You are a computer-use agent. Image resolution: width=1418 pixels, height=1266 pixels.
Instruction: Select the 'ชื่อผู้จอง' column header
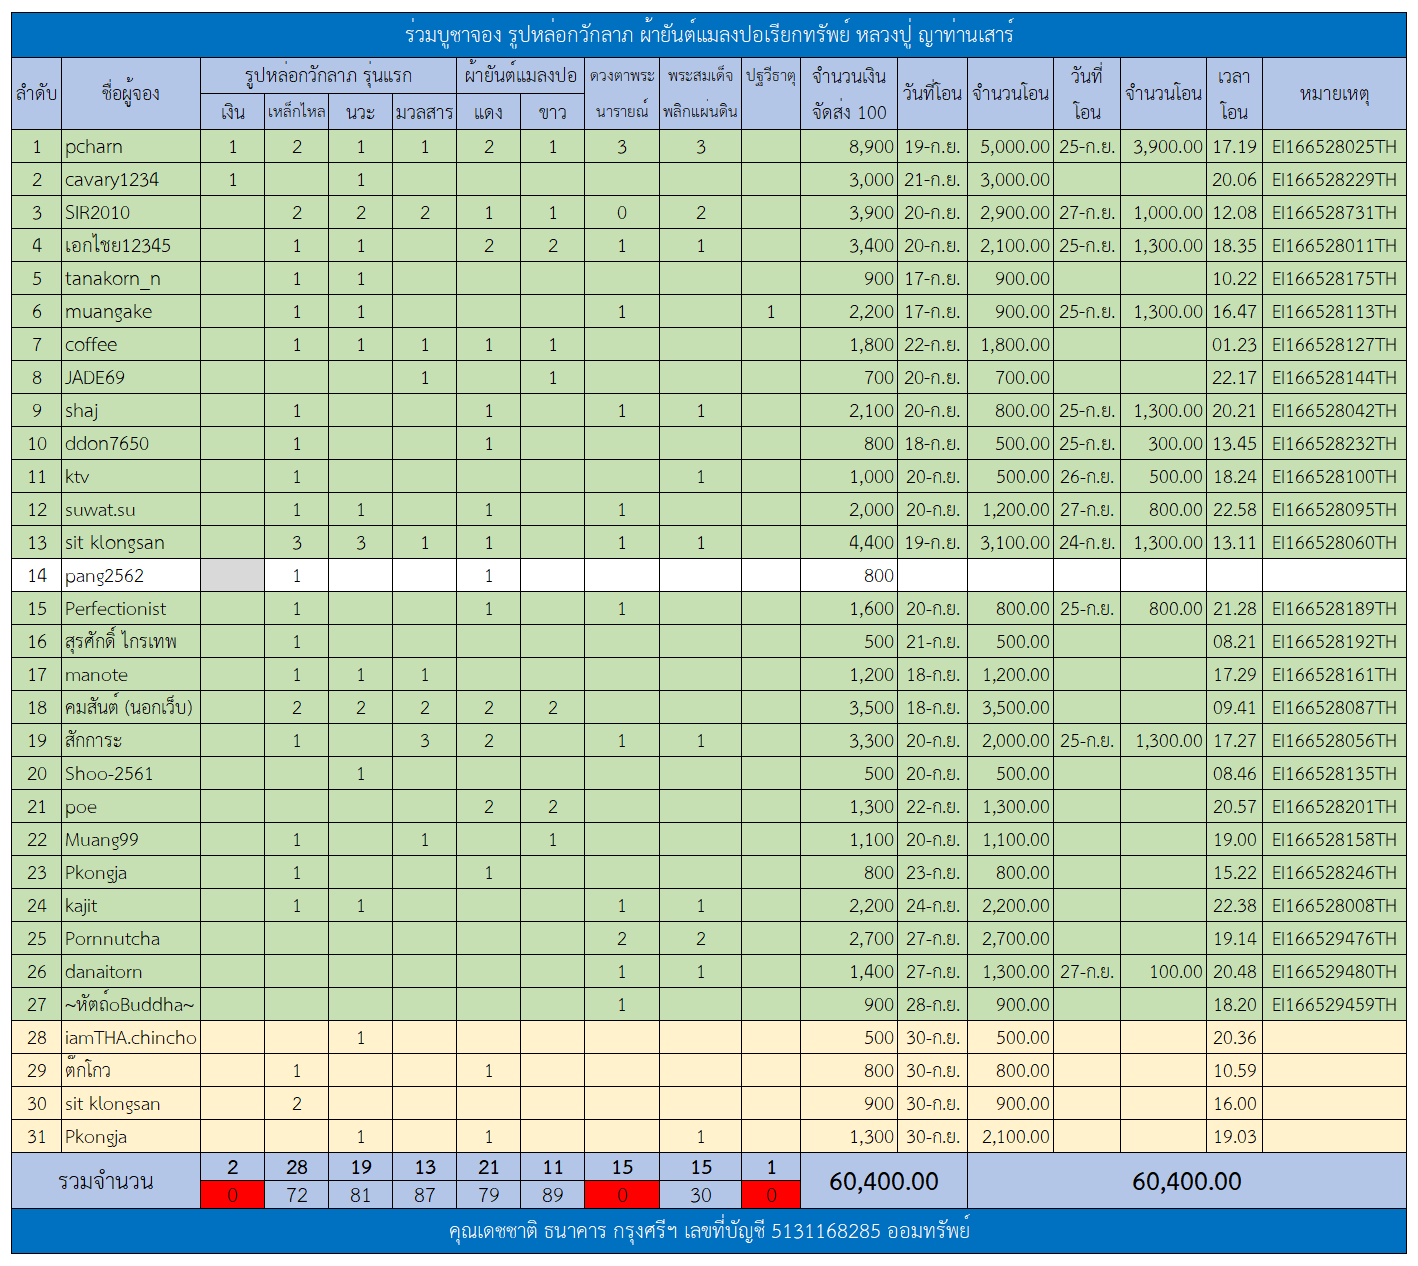click(x=131, y=94)
